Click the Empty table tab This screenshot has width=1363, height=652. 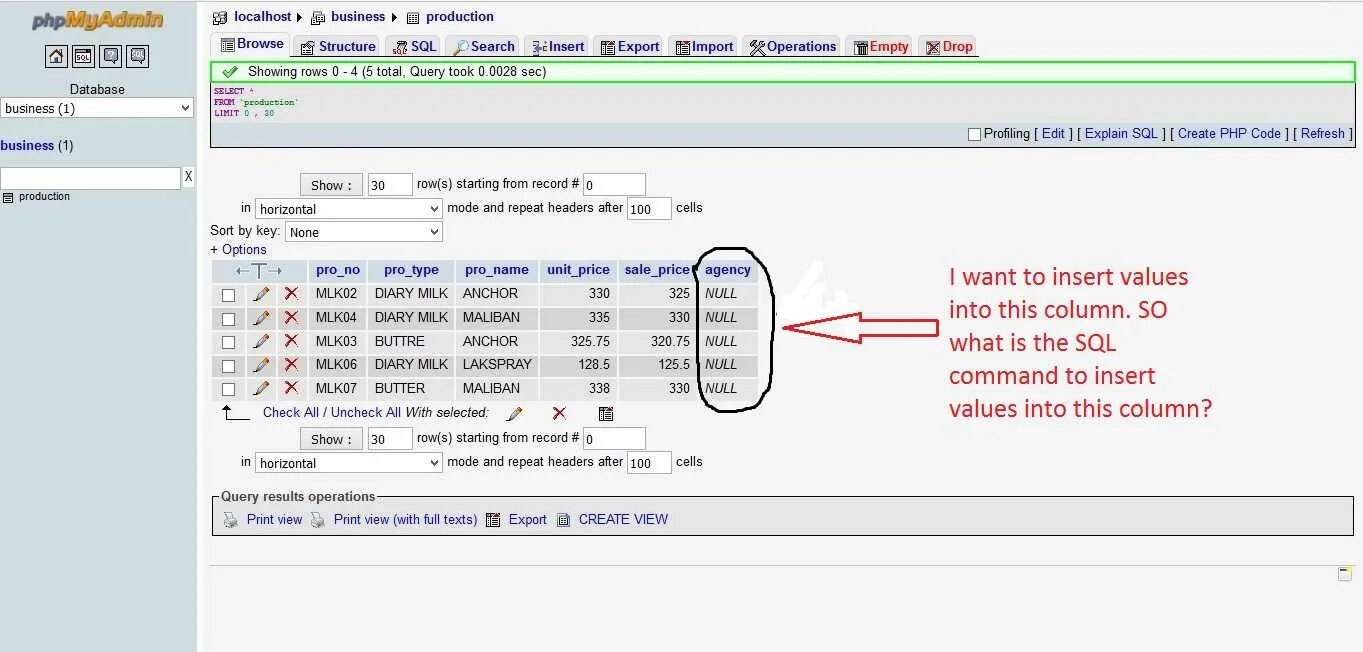[x=880, y=47]
